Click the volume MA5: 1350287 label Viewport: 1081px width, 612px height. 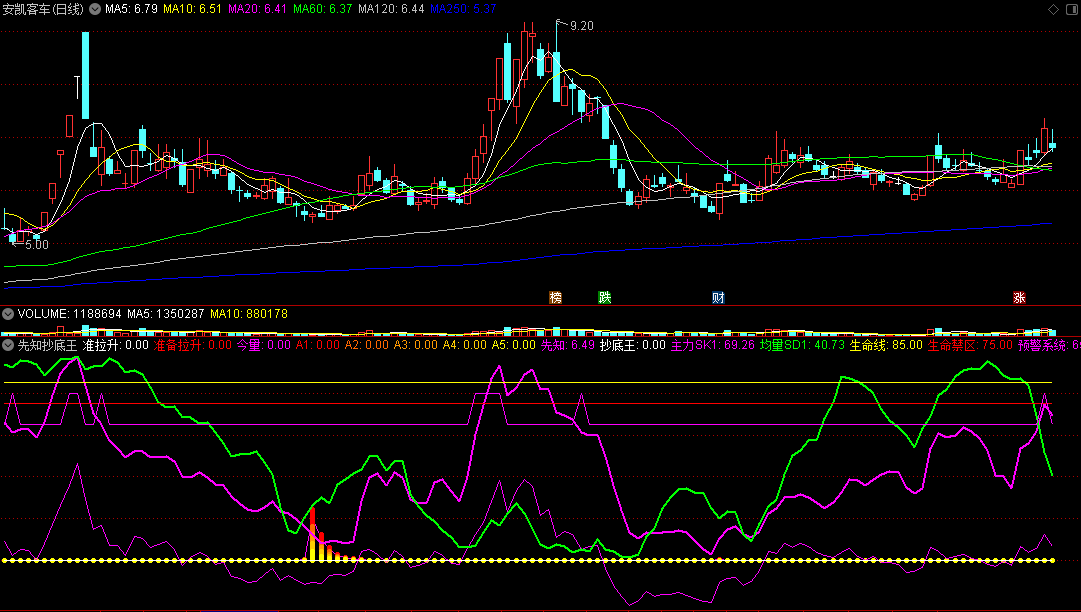point(165,314)
